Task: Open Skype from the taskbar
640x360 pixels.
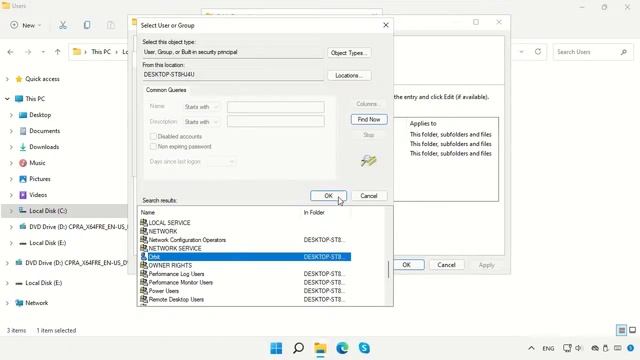Action: click(364, 348)
